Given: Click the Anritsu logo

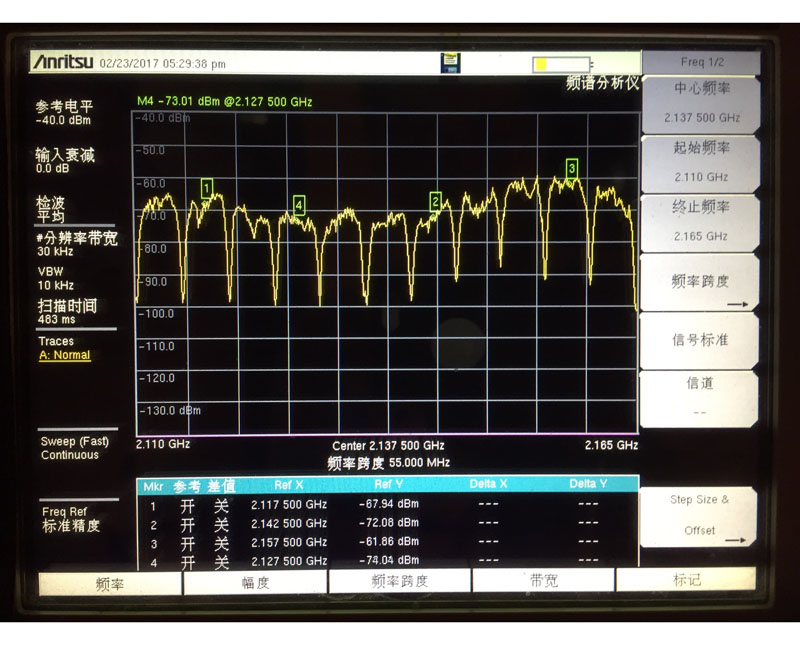Looking at the screenshot, I should 63,62.
